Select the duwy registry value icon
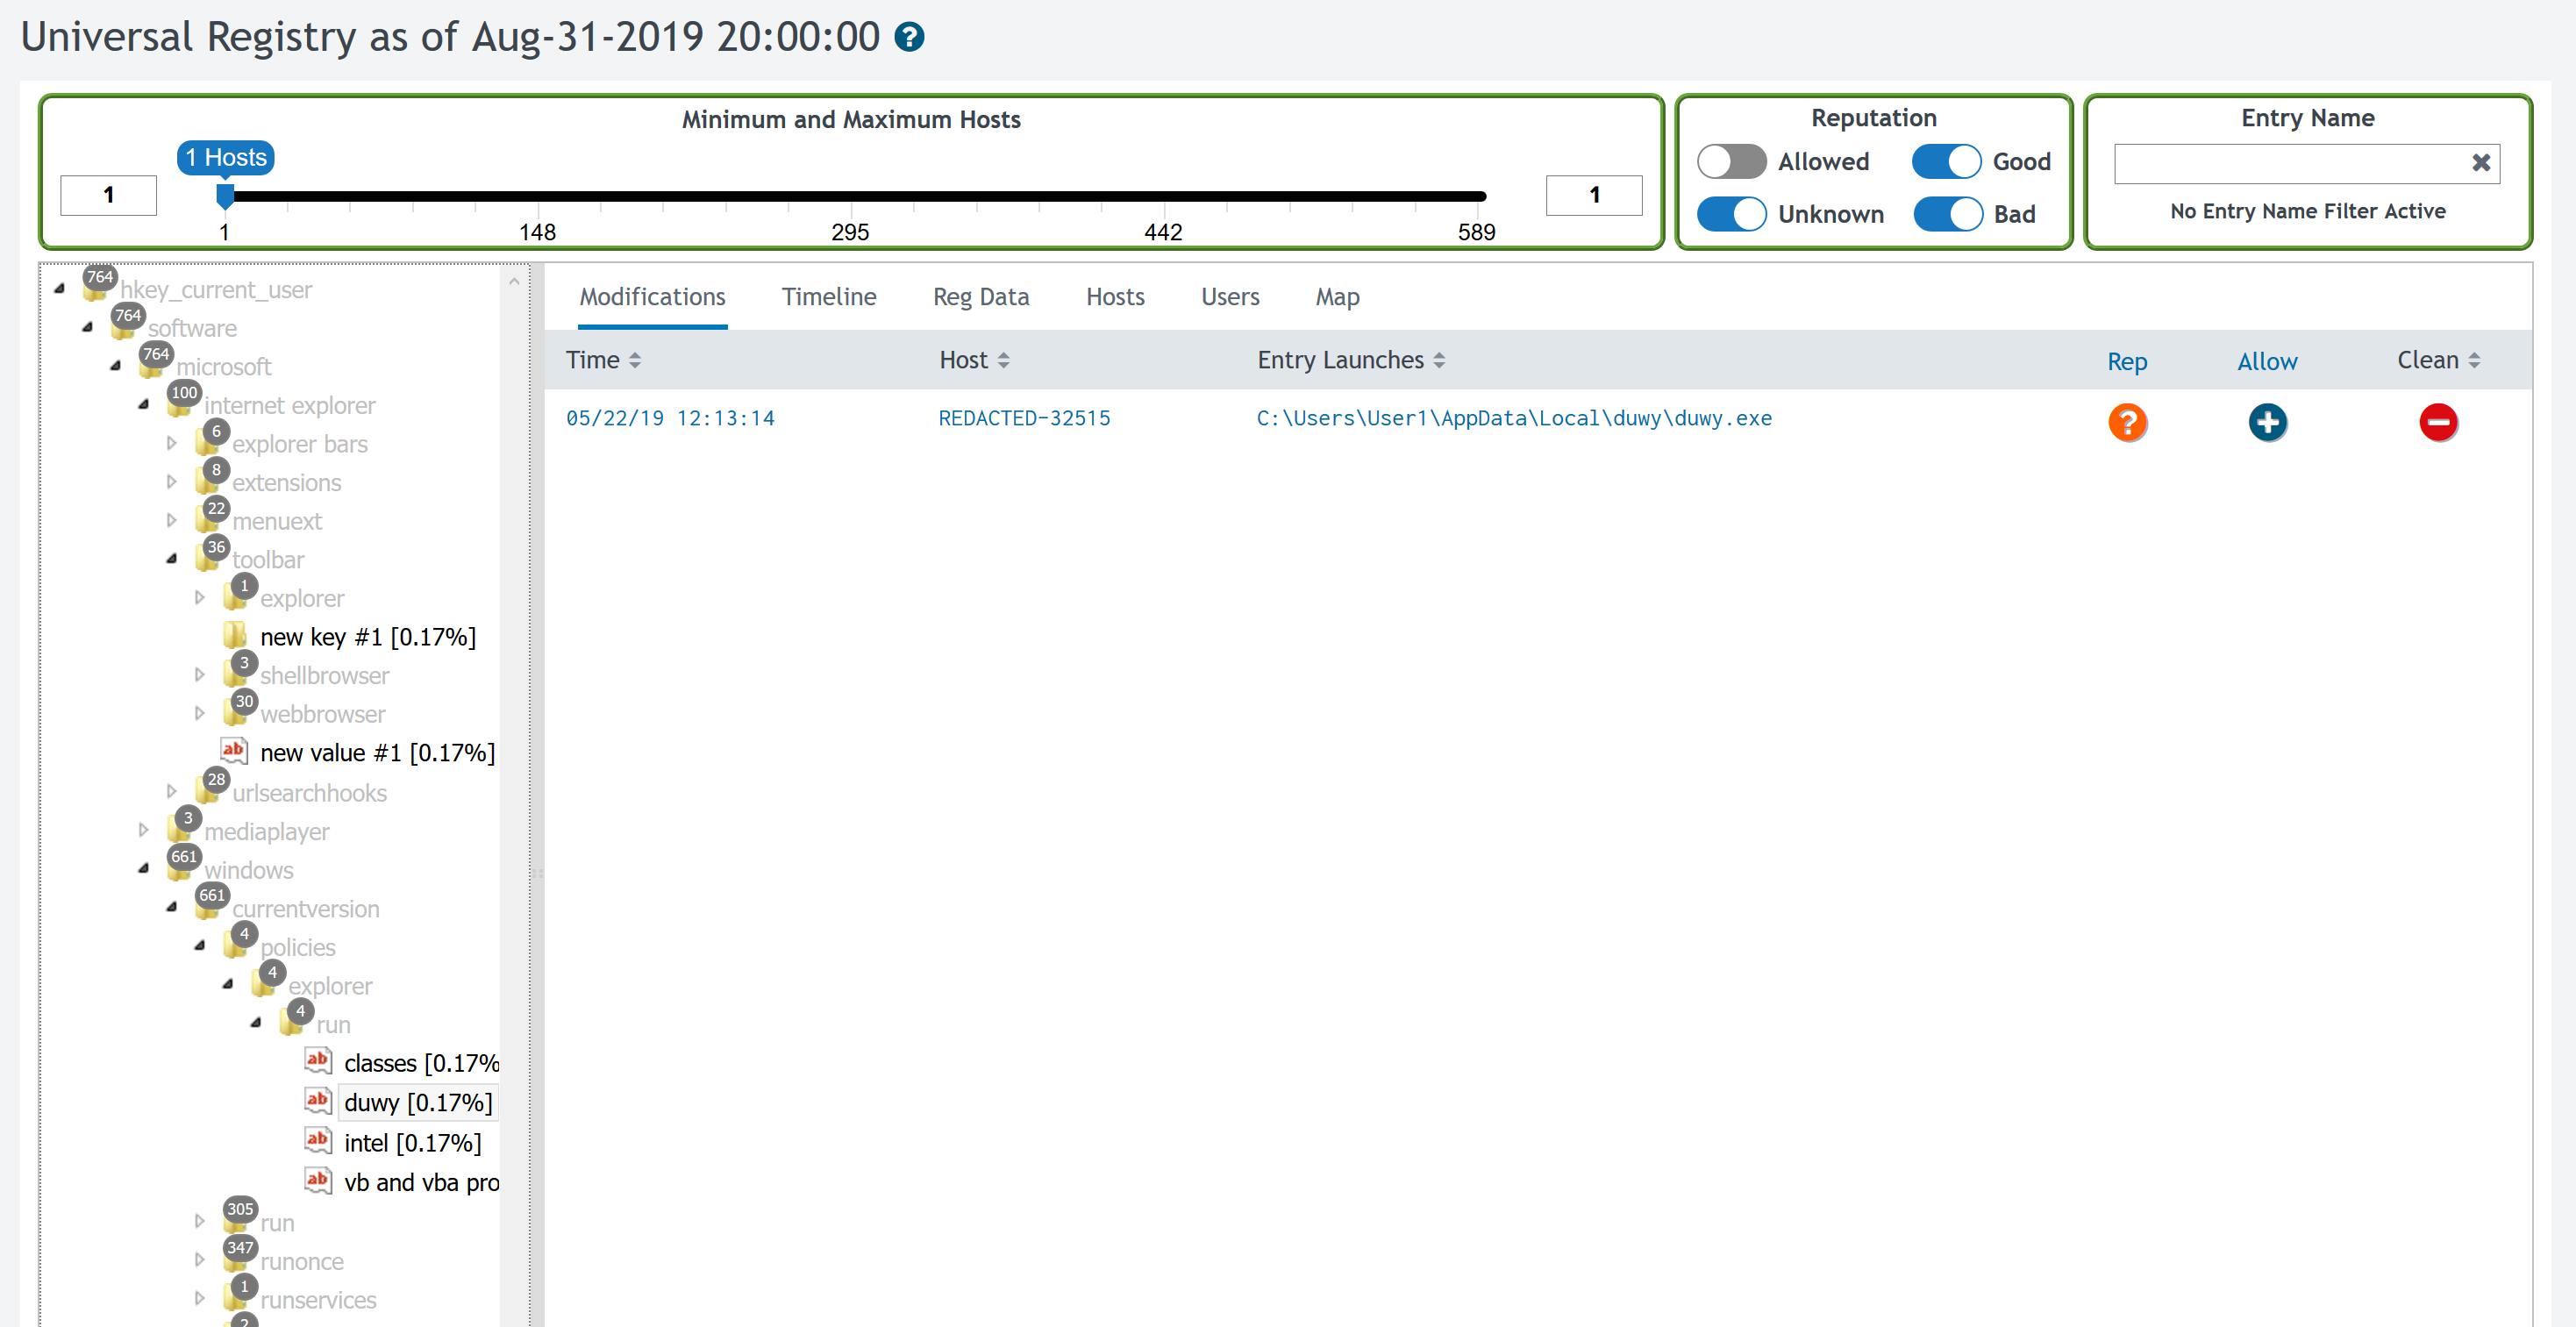 [x=318, y=1101]
